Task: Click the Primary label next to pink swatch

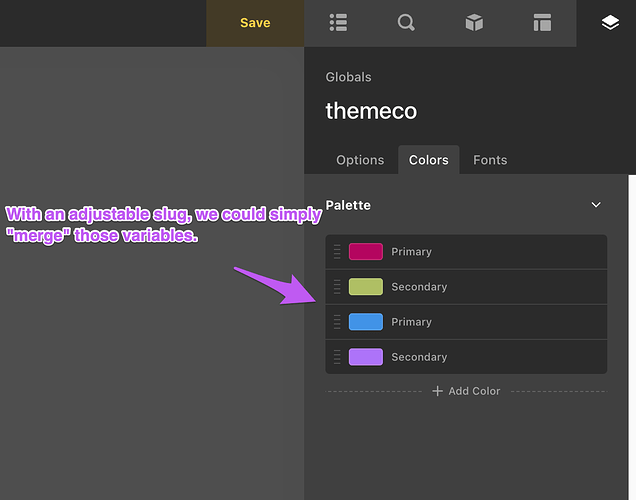Action: click(411, 252)
